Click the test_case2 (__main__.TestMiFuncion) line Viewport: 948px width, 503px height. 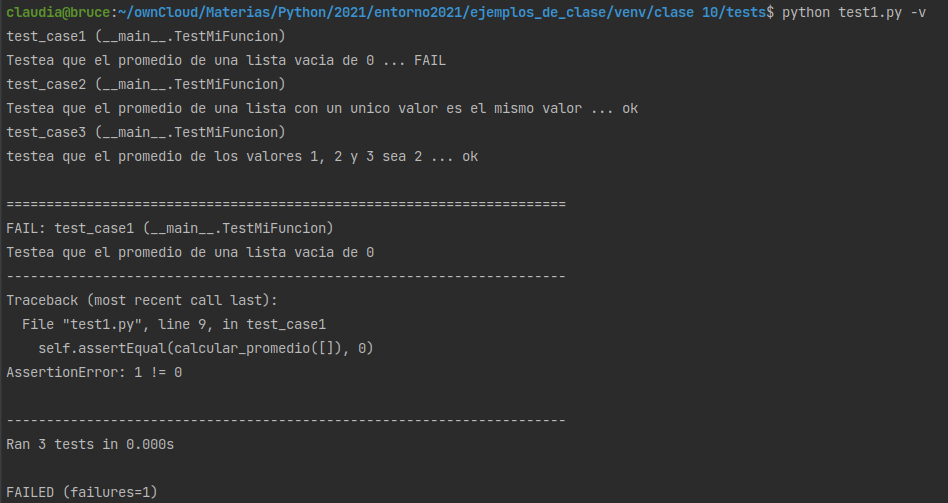pyautogui.click(x=146, y=84)
